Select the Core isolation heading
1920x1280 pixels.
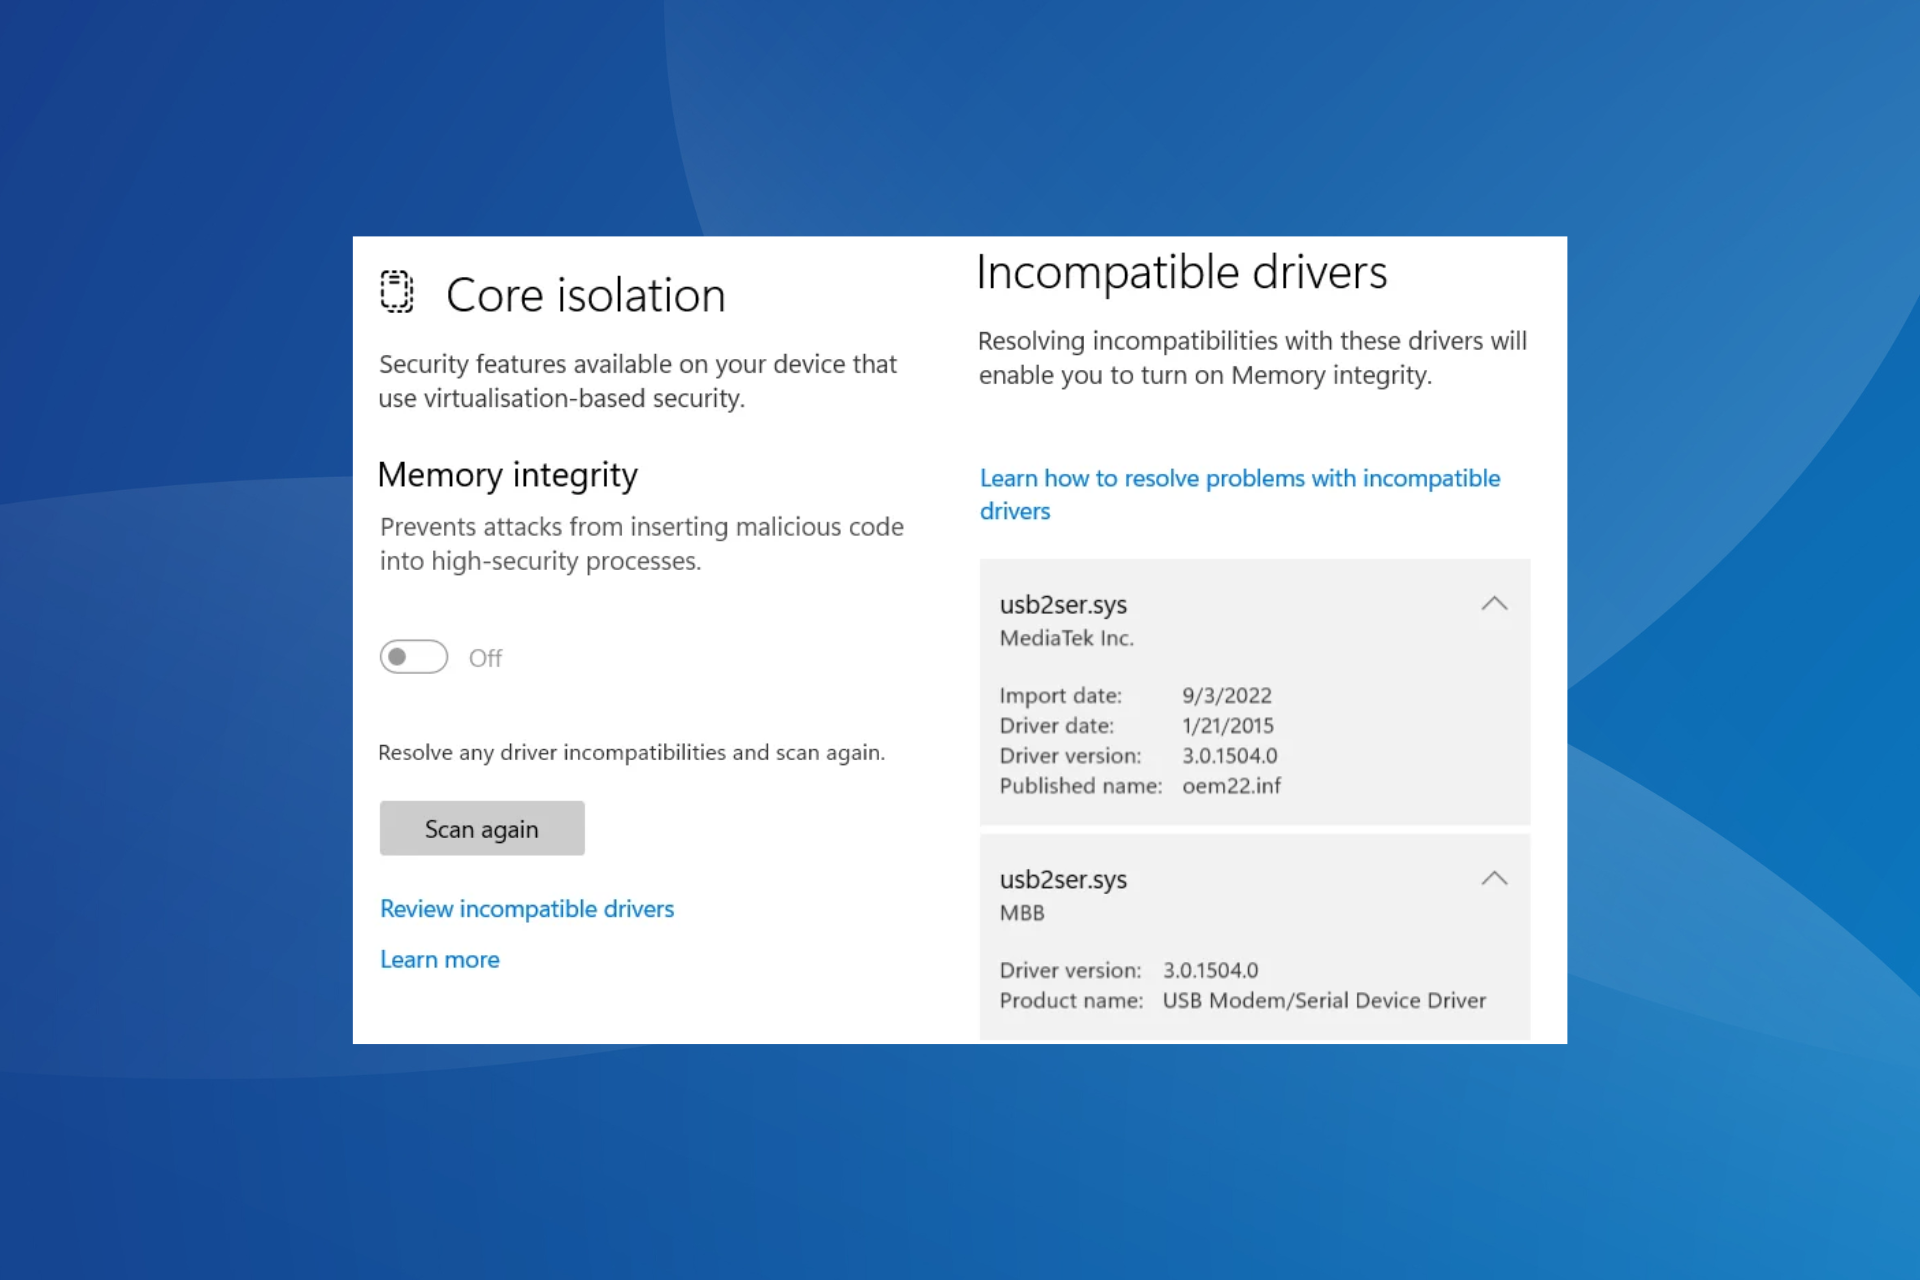pyautogui.click(x=586, y=295)
